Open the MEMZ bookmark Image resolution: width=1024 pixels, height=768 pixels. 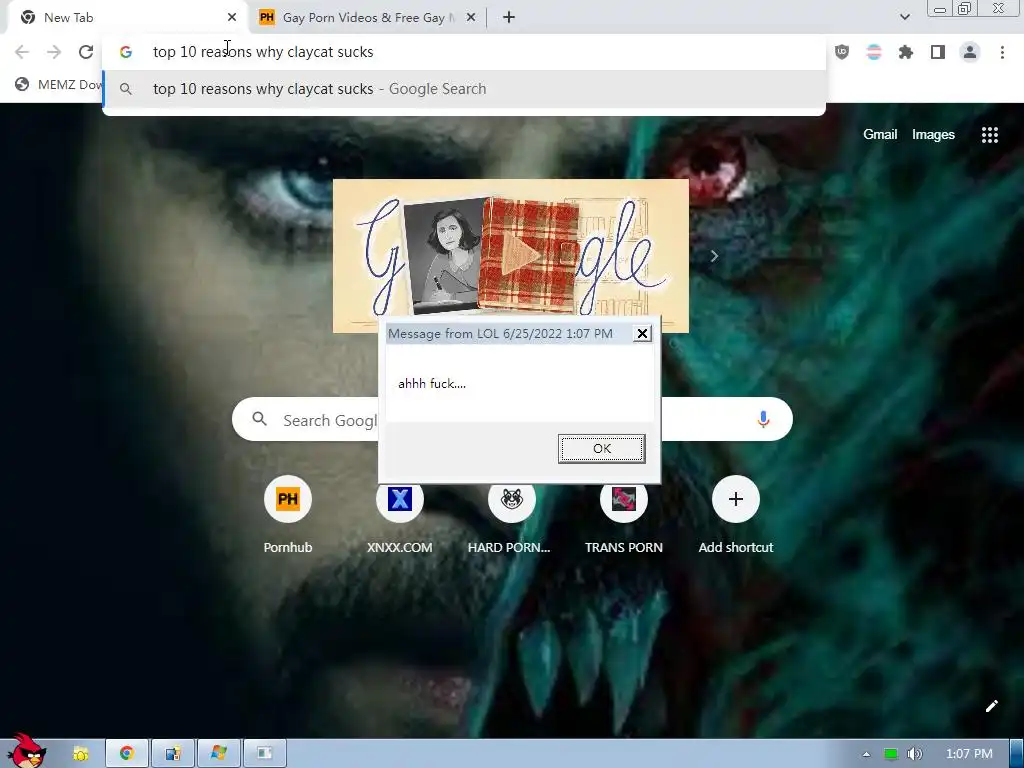click(x=59, y=84)
